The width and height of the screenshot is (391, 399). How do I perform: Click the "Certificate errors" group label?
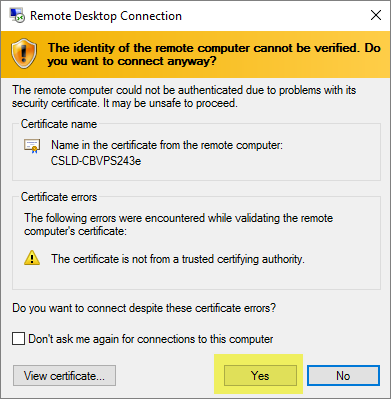[x=59, y=197]
